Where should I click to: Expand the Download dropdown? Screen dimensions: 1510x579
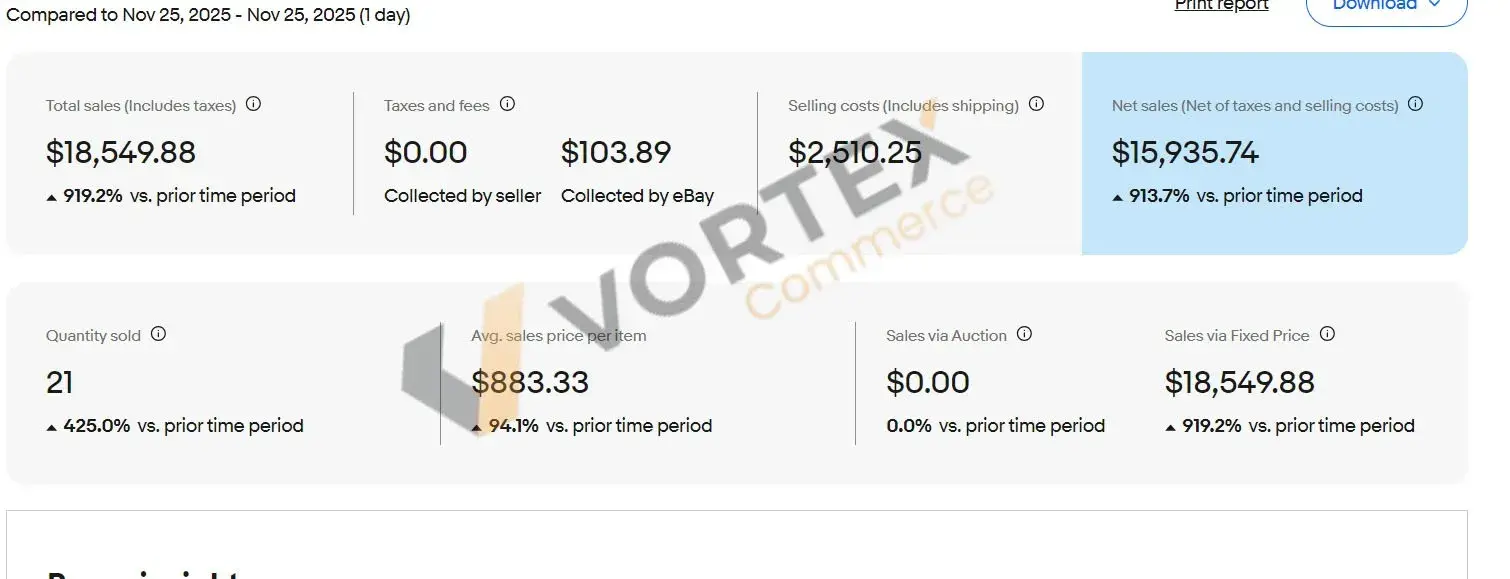(1386, 6)
